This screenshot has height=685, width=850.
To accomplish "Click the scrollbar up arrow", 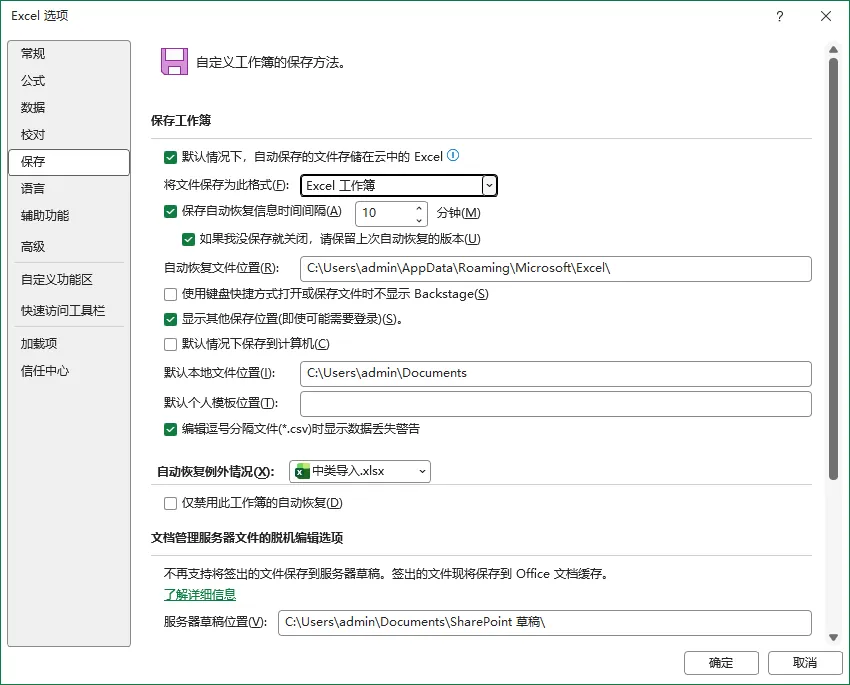I will point(833,50).
